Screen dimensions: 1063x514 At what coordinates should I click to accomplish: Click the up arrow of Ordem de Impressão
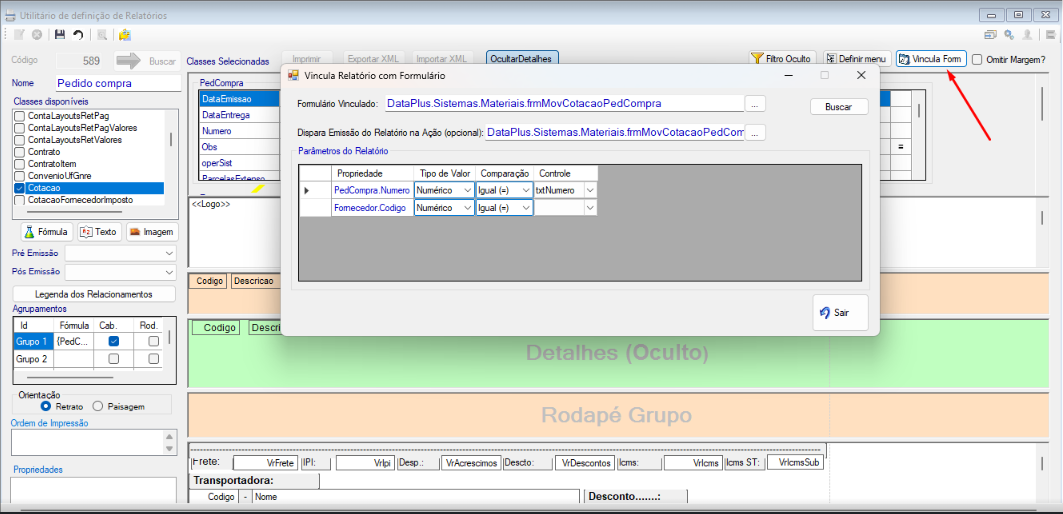tap(169, 436)
